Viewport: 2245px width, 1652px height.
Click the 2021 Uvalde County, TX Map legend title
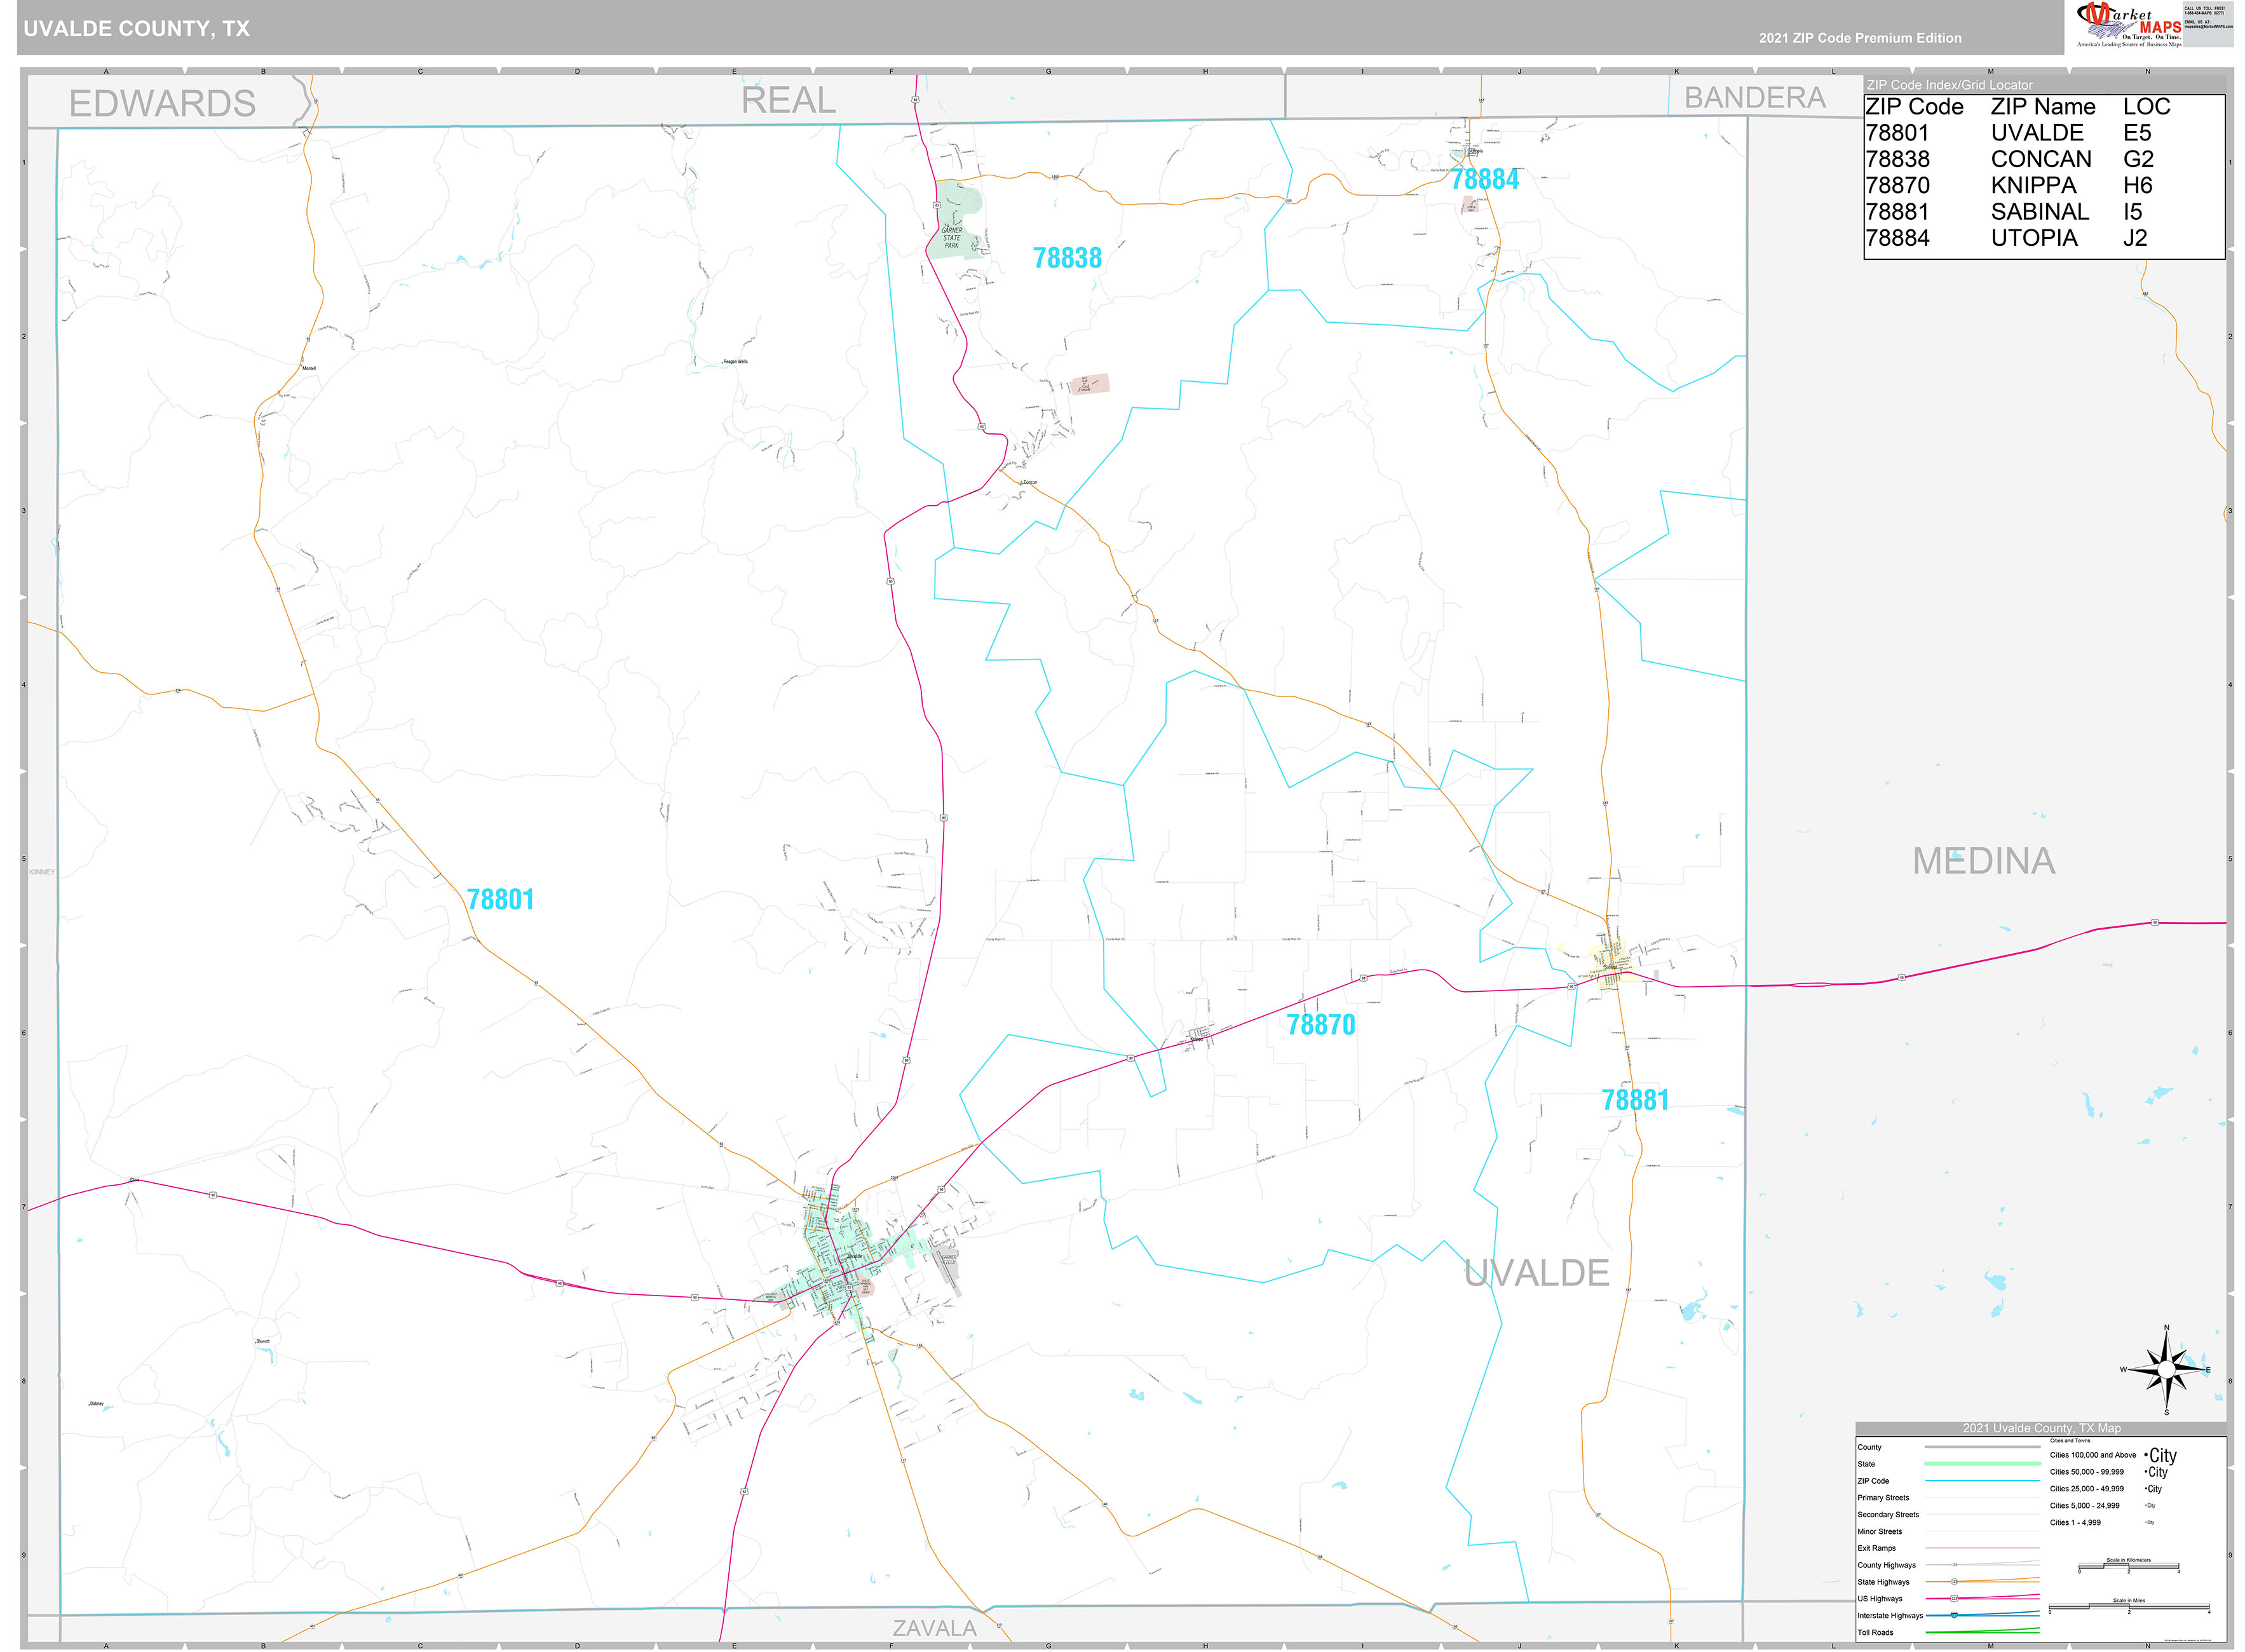[x=2041, y=1428]
